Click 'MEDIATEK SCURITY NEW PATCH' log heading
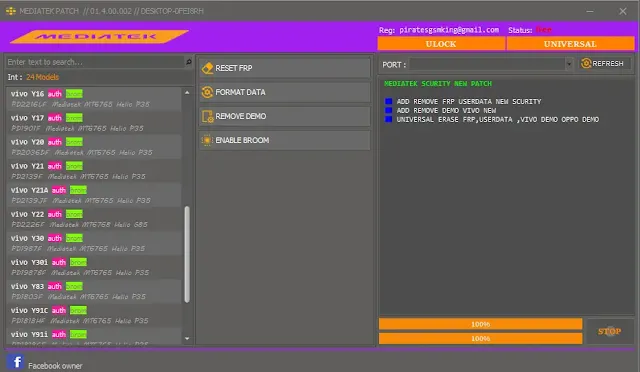The width and height of the screenshot is (640, 372). coord(438,83)
